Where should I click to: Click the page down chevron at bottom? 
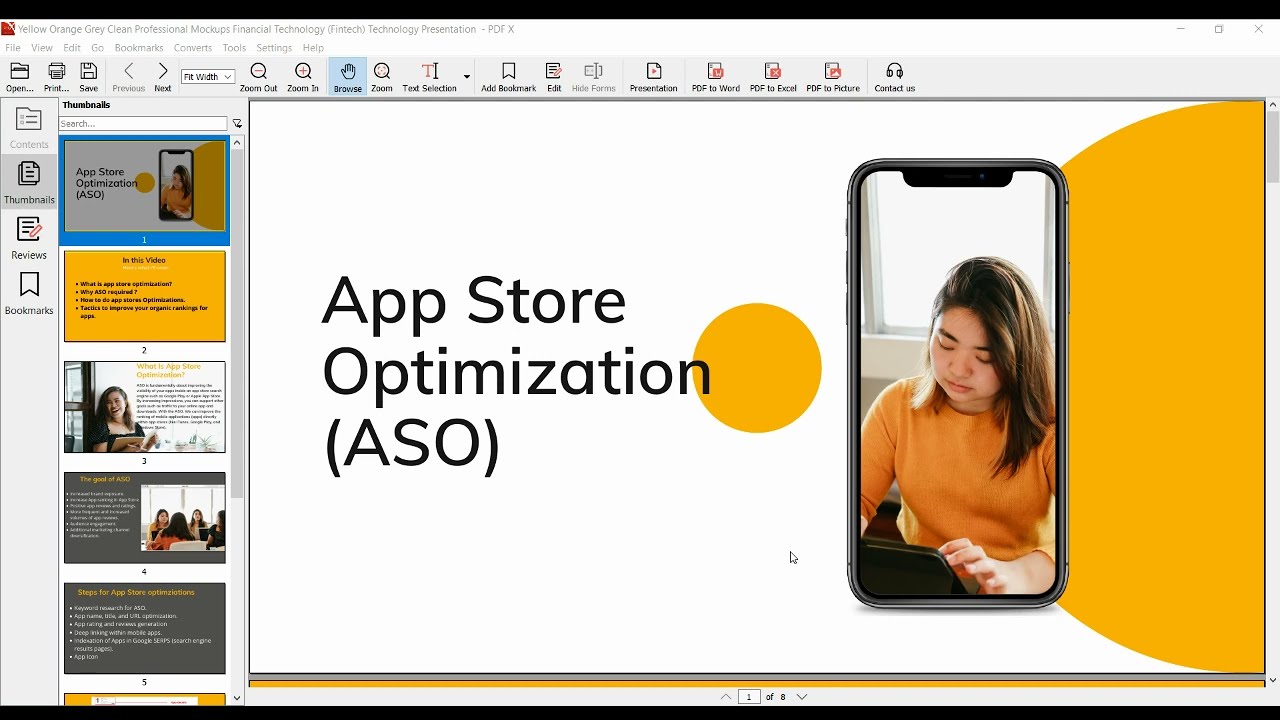[802, 697]
